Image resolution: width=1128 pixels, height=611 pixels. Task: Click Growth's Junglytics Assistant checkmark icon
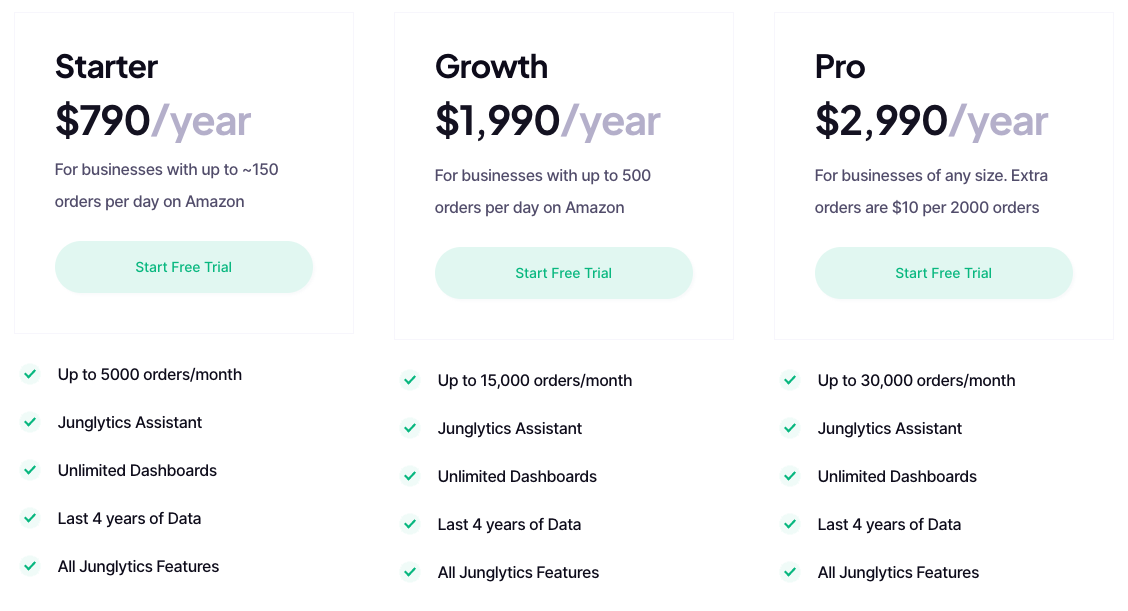click(x=410, y=428)
